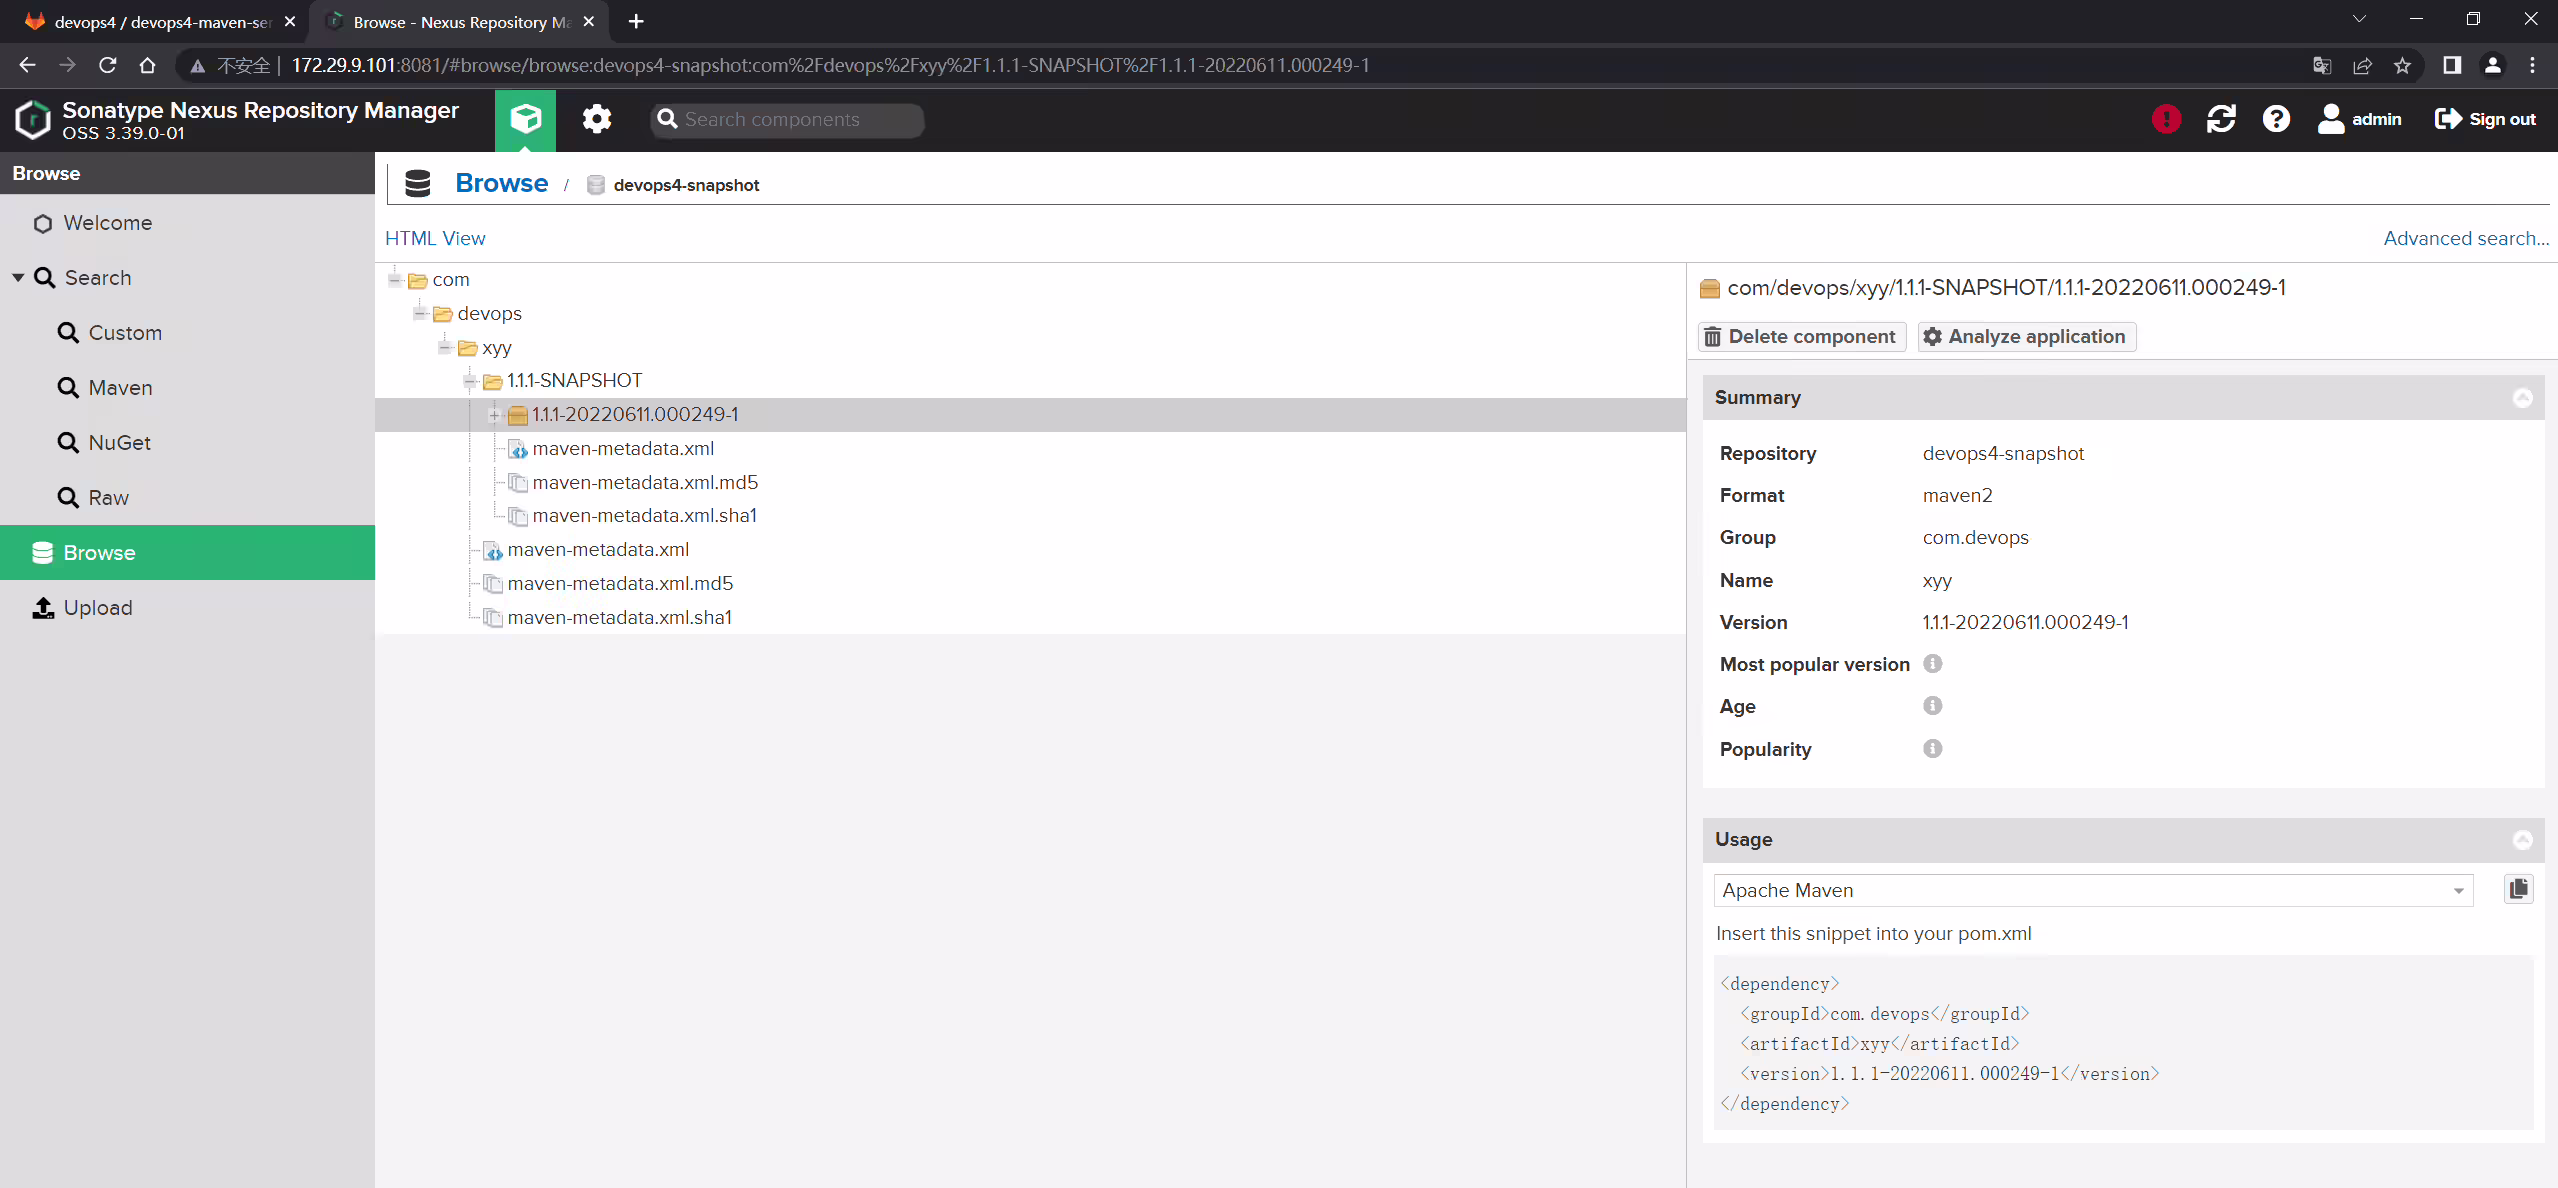Screen dimensions: 2558x1188
Task: Click the red system status alert icon
Action: [x=2166, y=119]
